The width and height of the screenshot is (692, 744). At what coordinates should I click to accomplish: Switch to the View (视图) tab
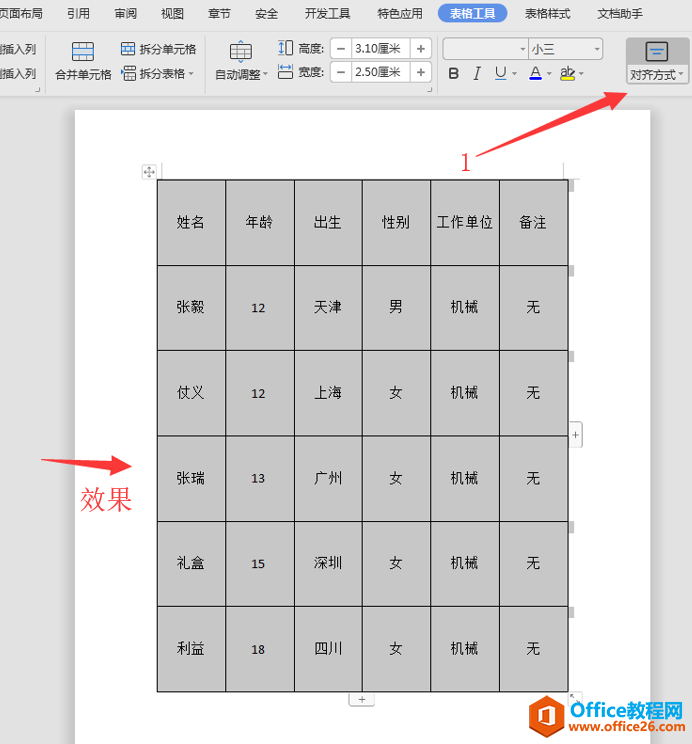tap(172, 14)
